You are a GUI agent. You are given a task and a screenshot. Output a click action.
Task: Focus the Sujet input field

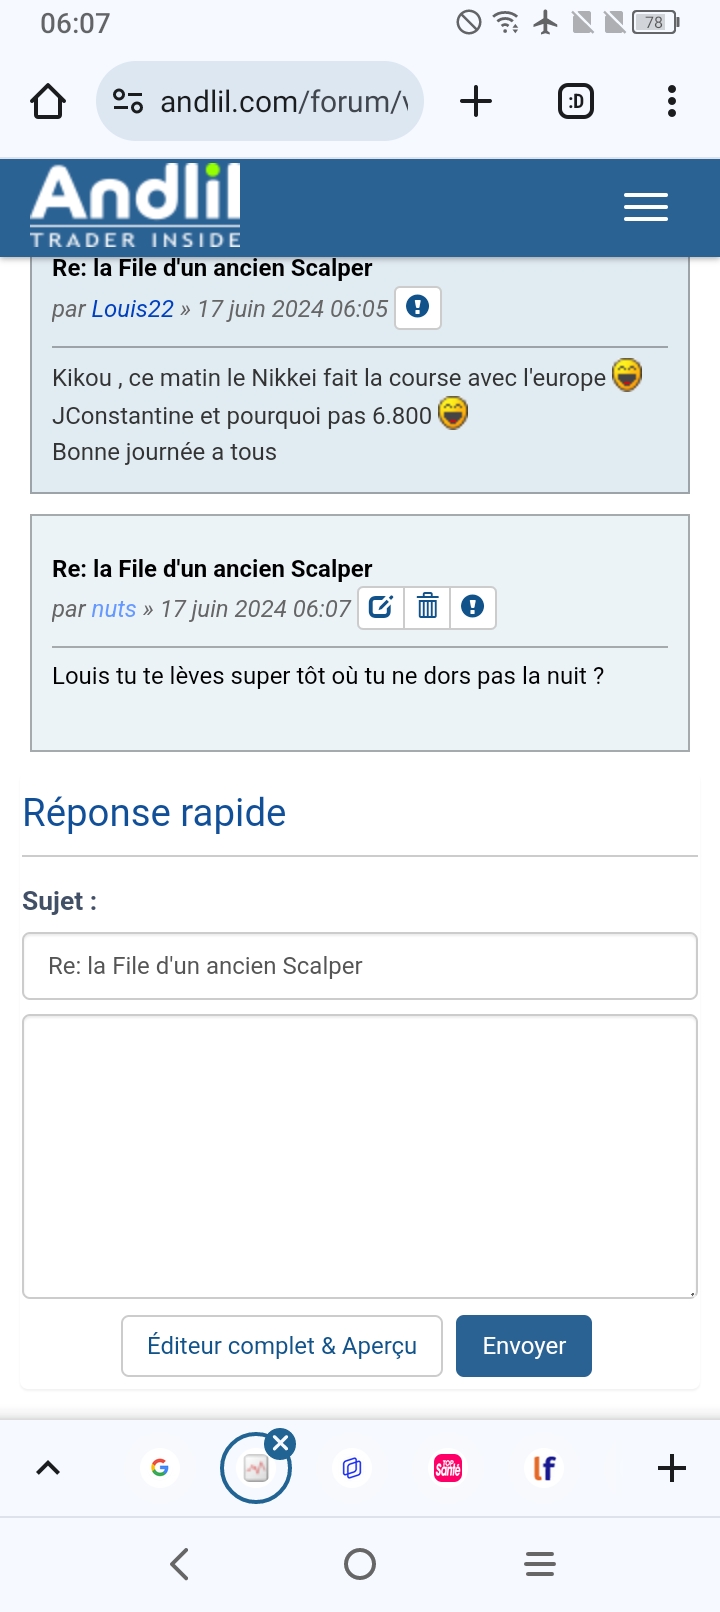[x=360, y=966]
